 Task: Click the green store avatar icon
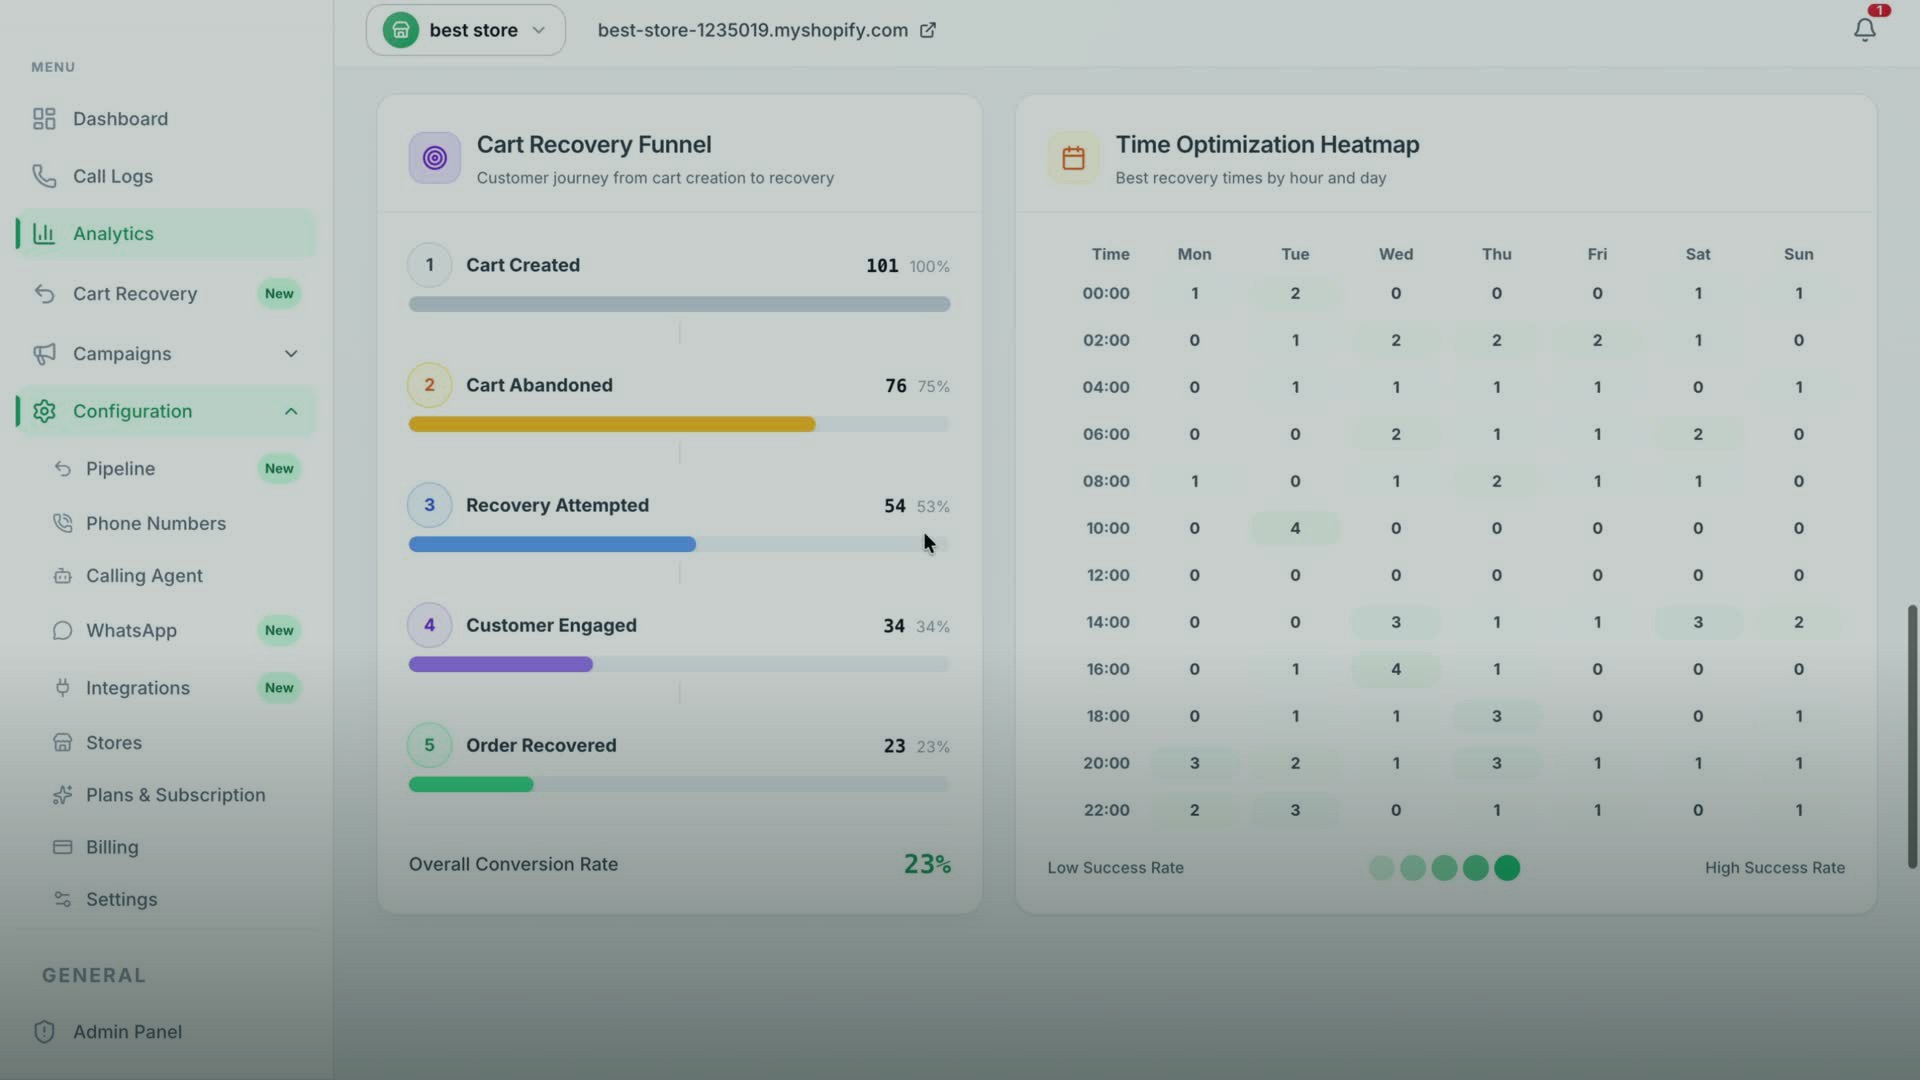(x=400, y=30)
